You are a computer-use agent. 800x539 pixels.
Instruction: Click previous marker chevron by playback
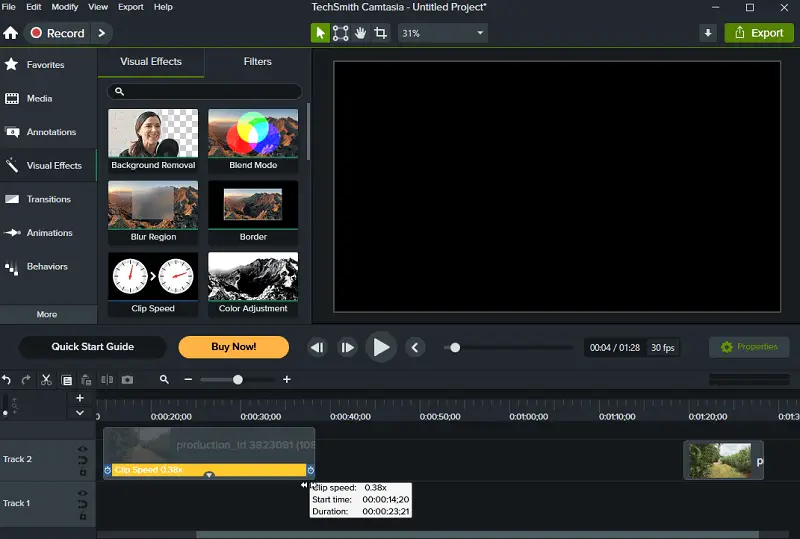click(x=415, y=348)
